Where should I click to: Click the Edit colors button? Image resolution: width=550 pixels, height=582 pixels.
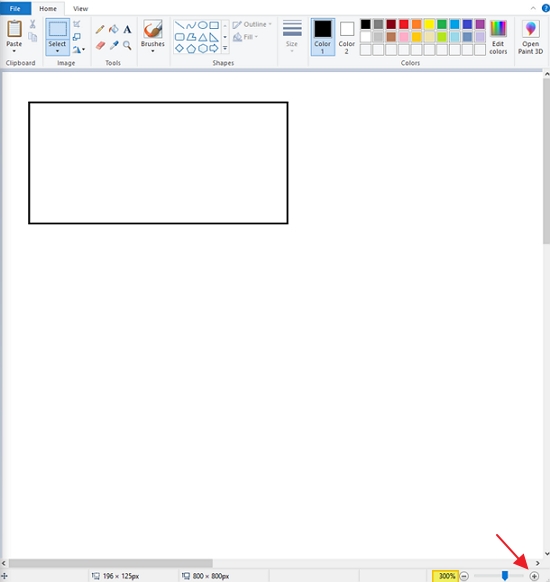(x=498, y=37)
